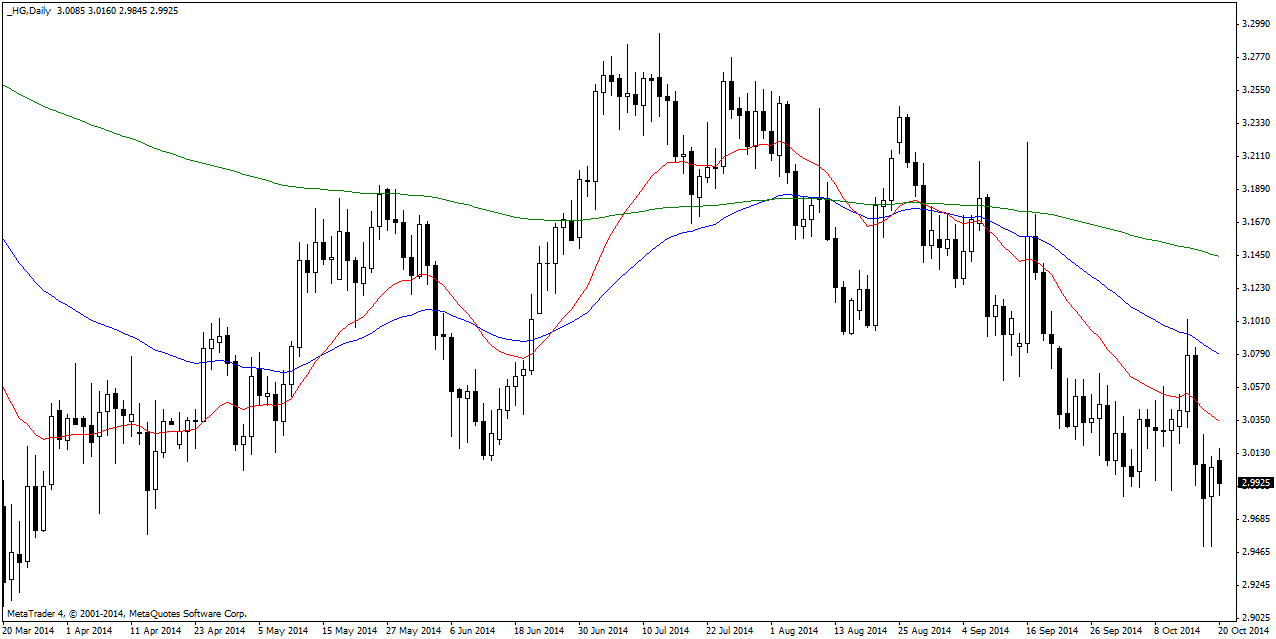Image resolution: width=1276 pixels, height=639 pixels.
Task: Click the last candlestick on the chart
Action: [1219, 473]
